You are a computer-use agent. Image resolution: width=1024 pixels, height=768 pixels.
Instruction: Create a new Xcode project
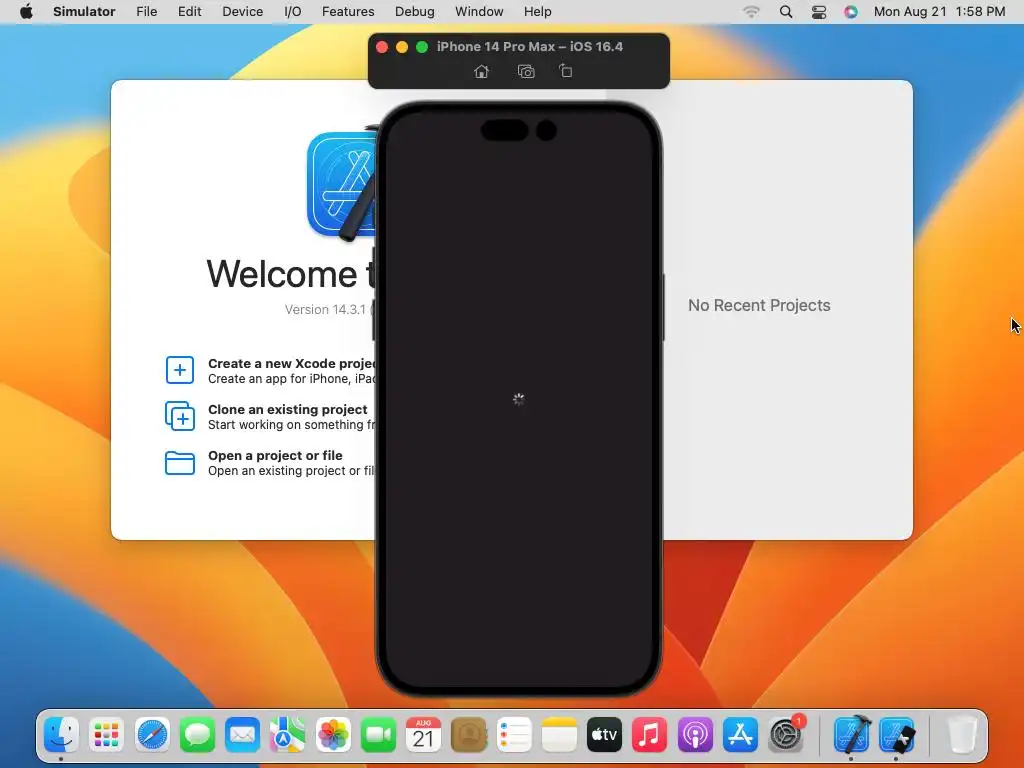click(270, 370)
